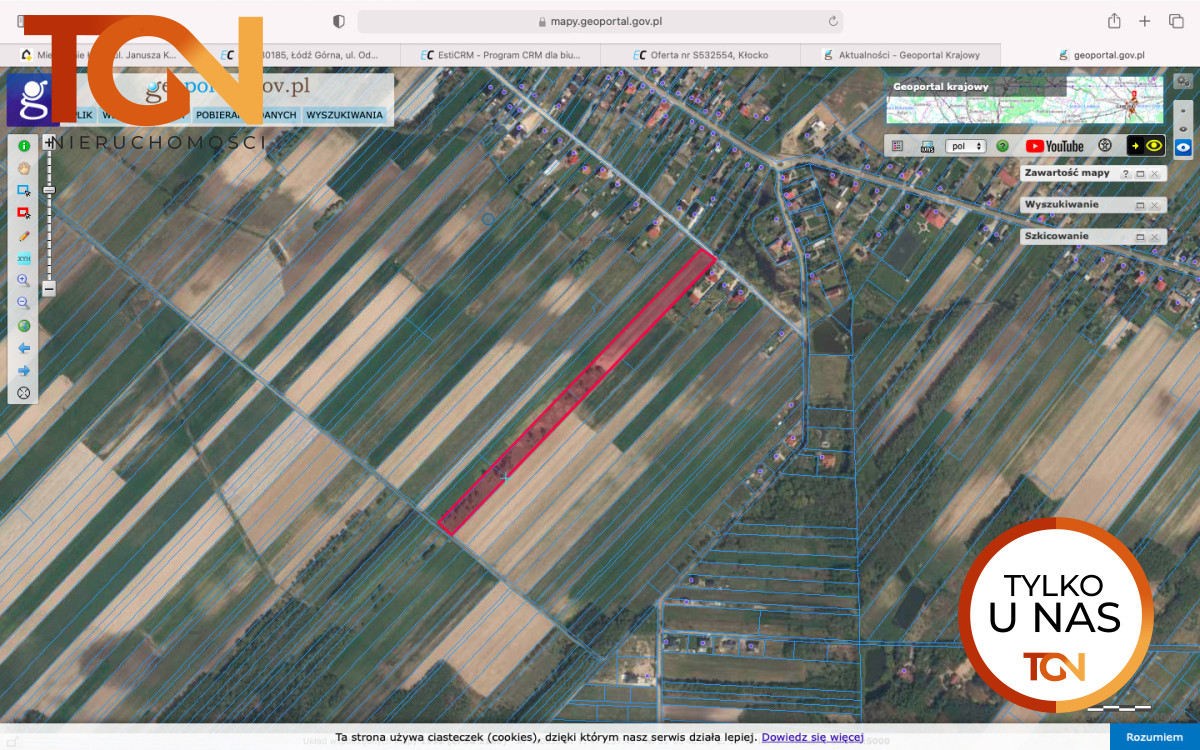Click the Rozumiem cookie button
Image resolution: width=1200 pixels, height=750 pixels.
pos(1154,737)
